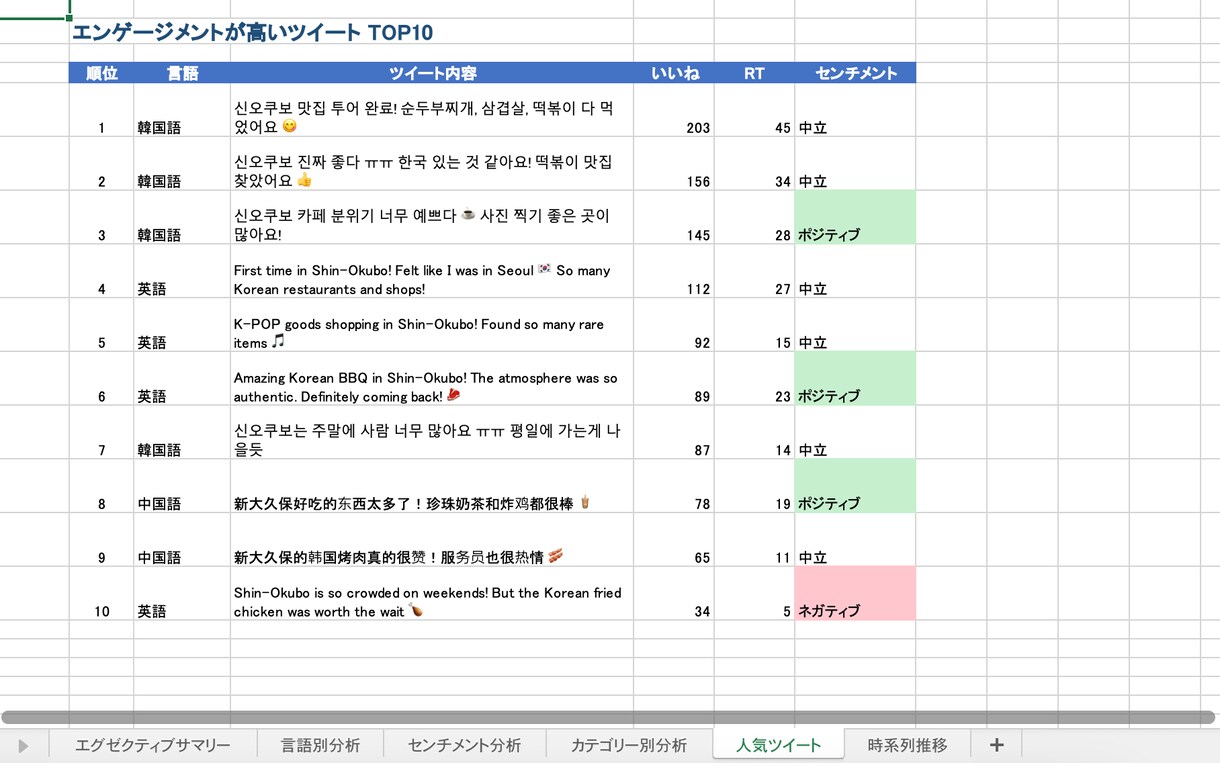Click the 言語 column header
The width and height of the screenshot is (1220, 763).
click(x=182, y=73)
